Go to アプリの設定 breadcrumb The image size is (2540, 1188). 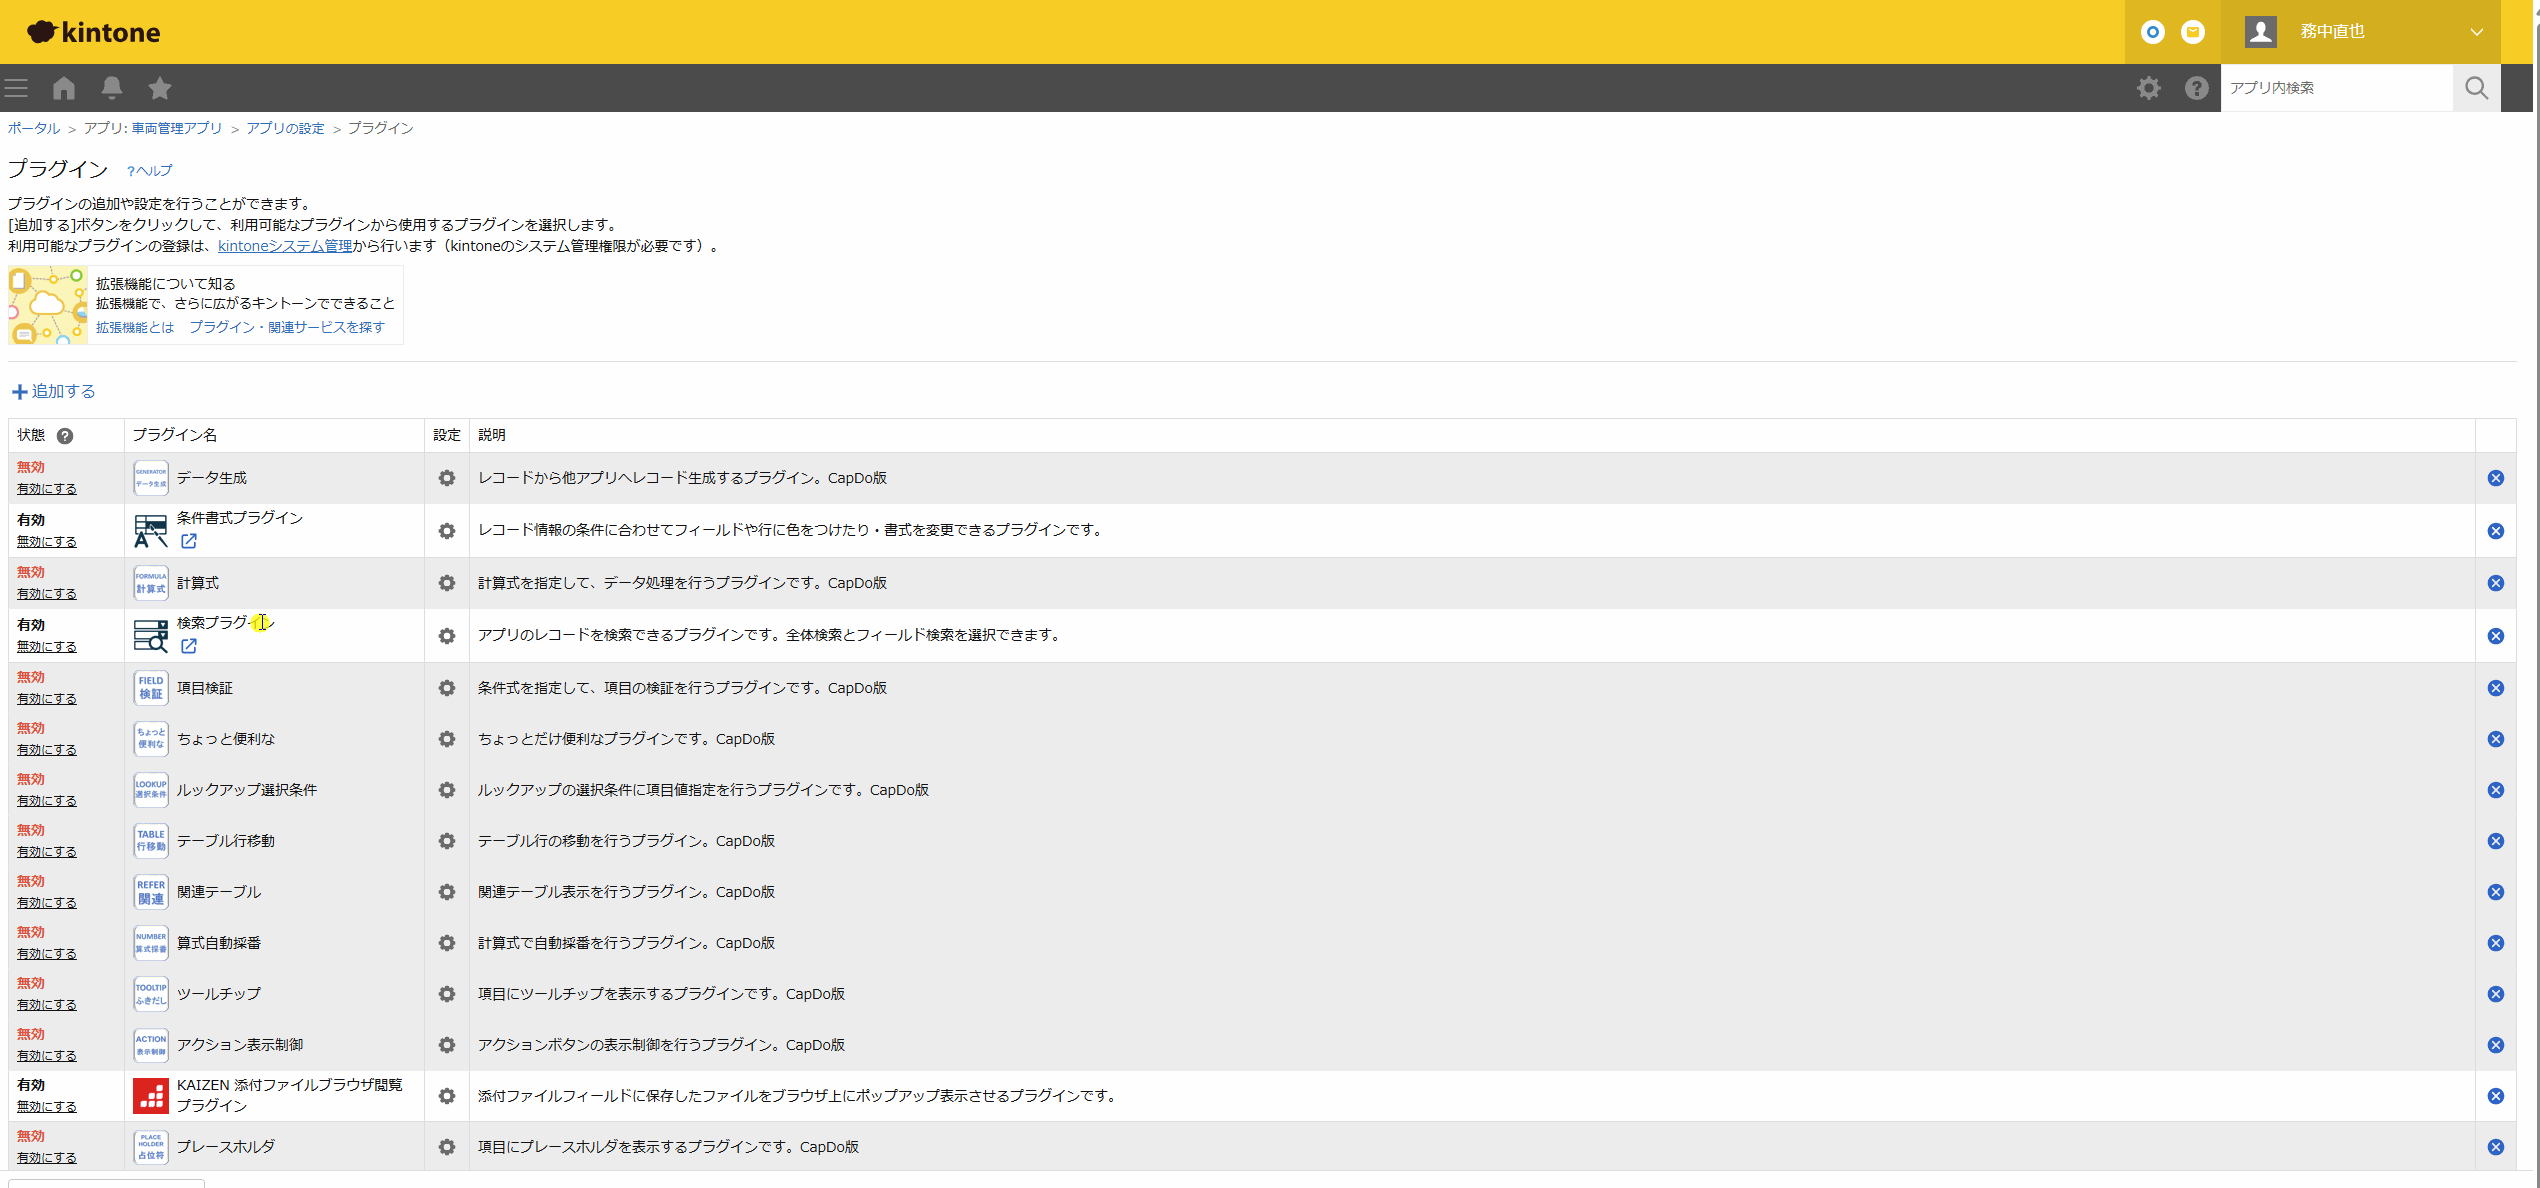click(x=285, y=128)
